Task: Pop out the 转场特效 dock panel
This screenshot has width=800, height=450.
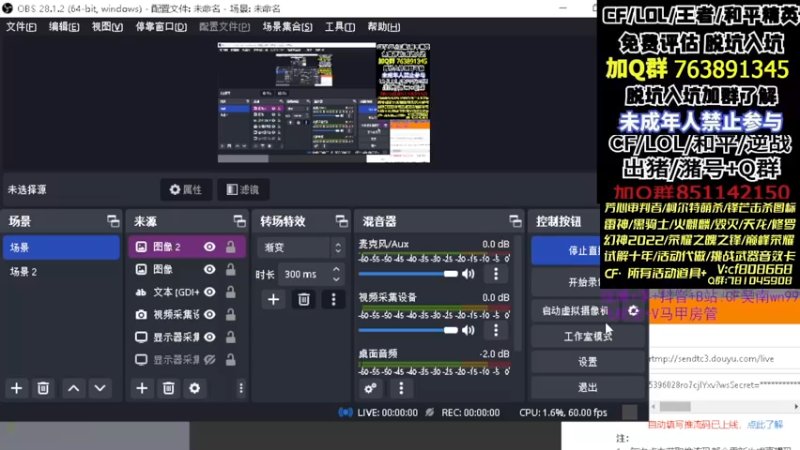Action: pyautogui.click(x=341, y=221)
